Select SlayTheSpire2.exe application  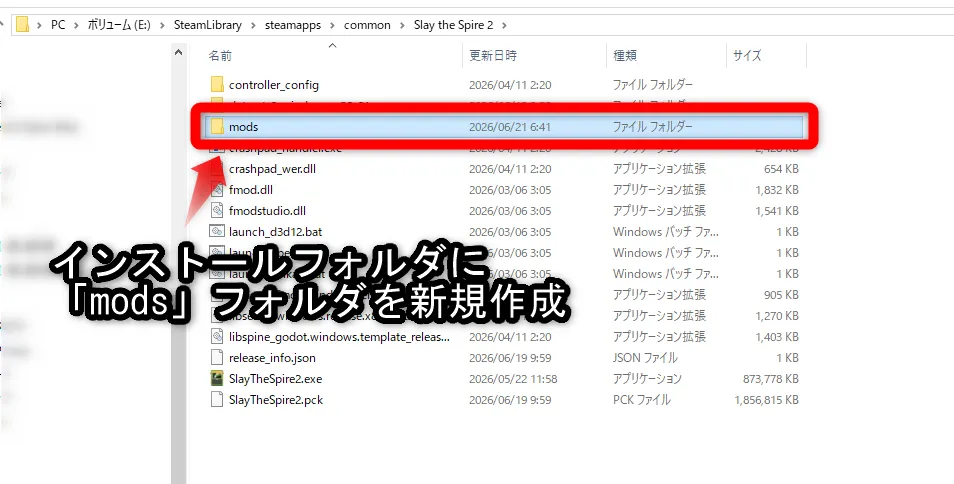pos(275,379)
